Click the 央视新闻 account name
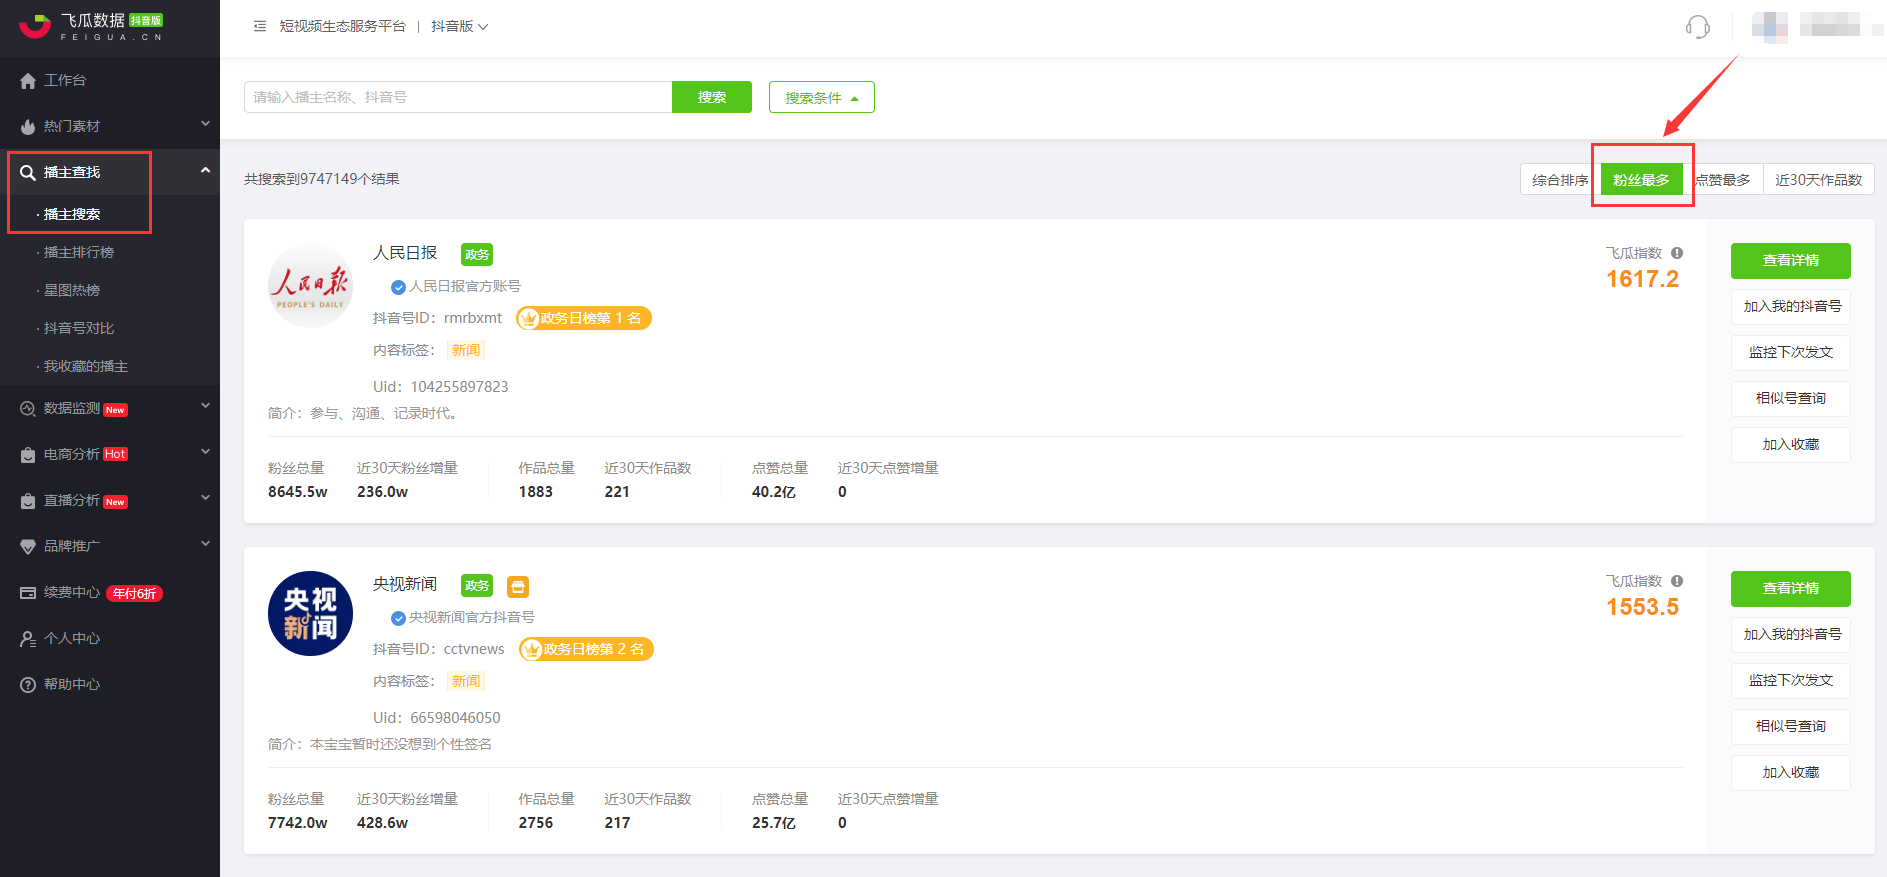This screenshot has width=1887, height=877. (405, 584)
